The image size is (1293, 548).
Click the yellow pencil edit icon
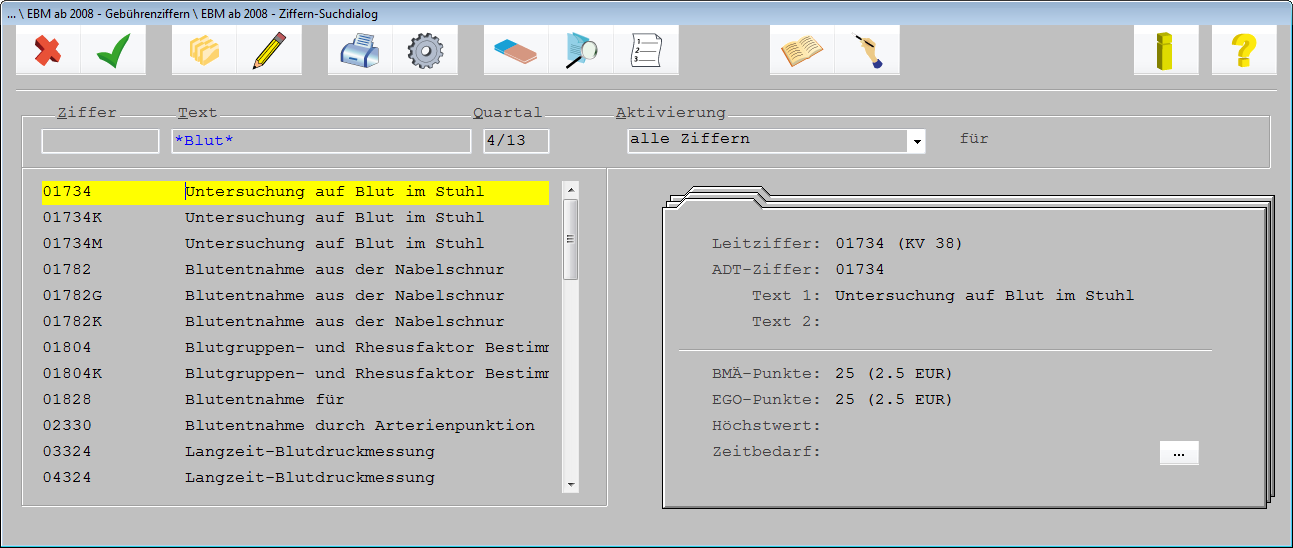(269, 50)
